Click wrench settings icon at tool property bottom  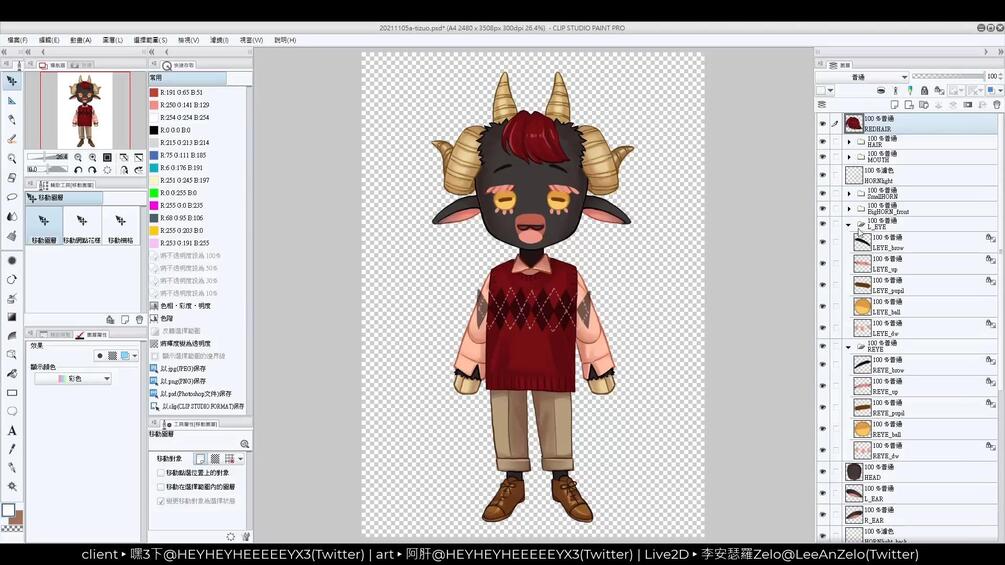tap(246, 536)
